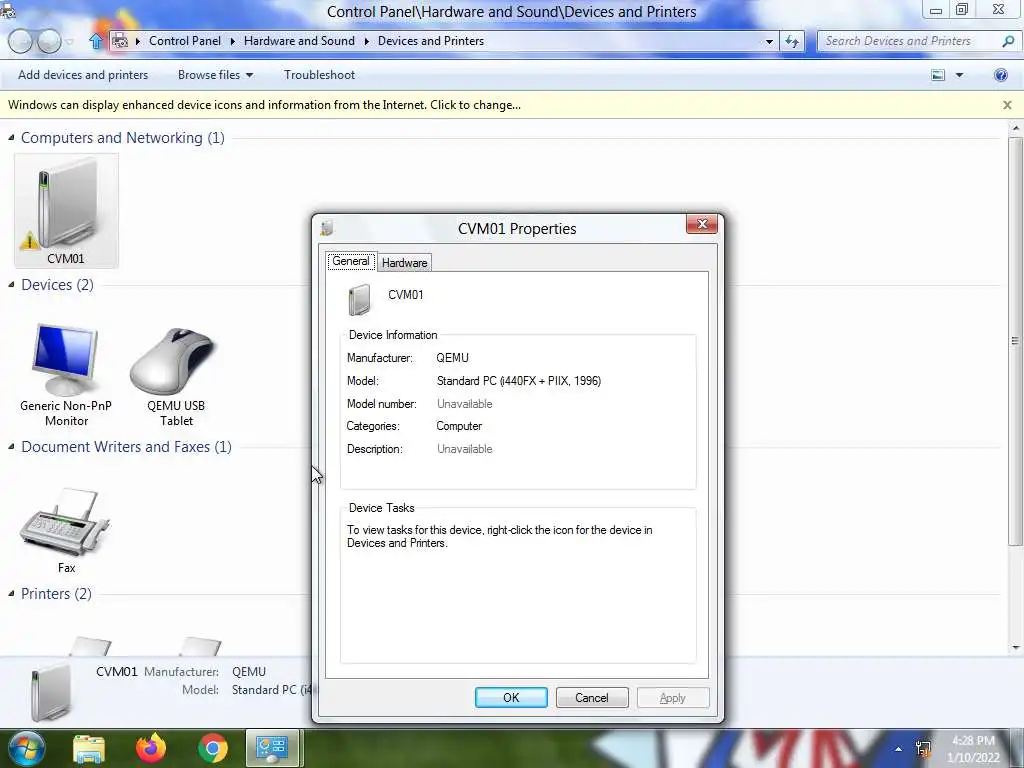The height and width of the screenshot is (768, 1024).
Task: Switch to the Hardware tab
Action: tap(404, 263)
